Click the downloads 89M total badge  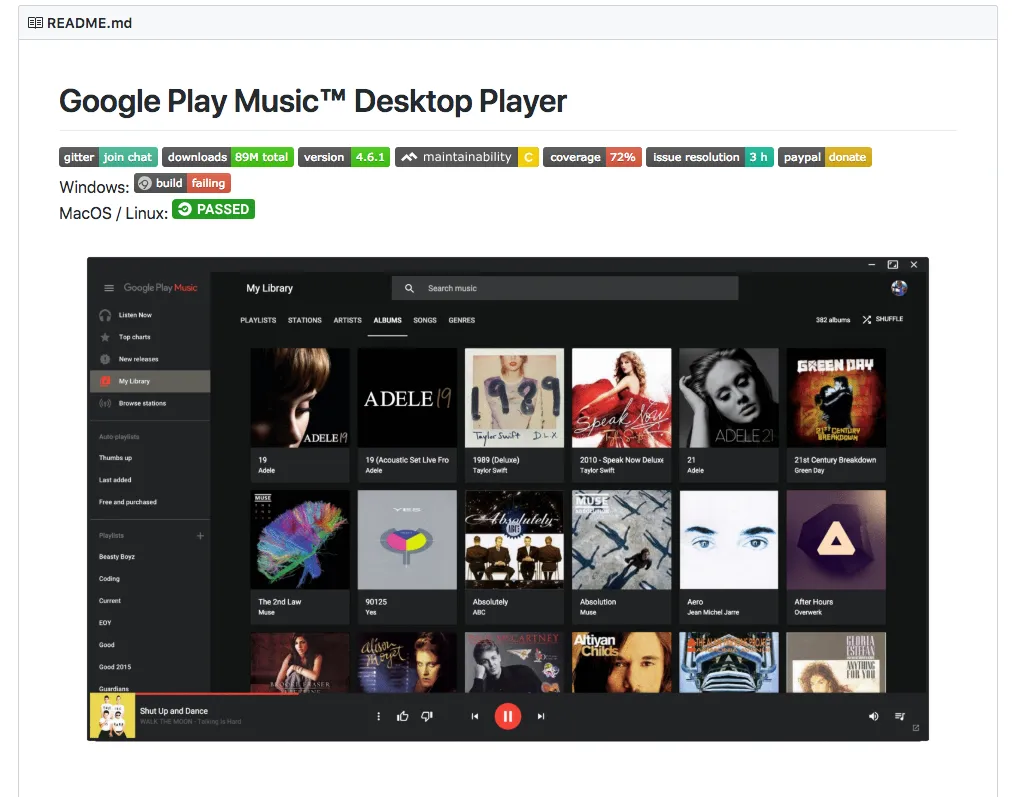coord(228,157)
